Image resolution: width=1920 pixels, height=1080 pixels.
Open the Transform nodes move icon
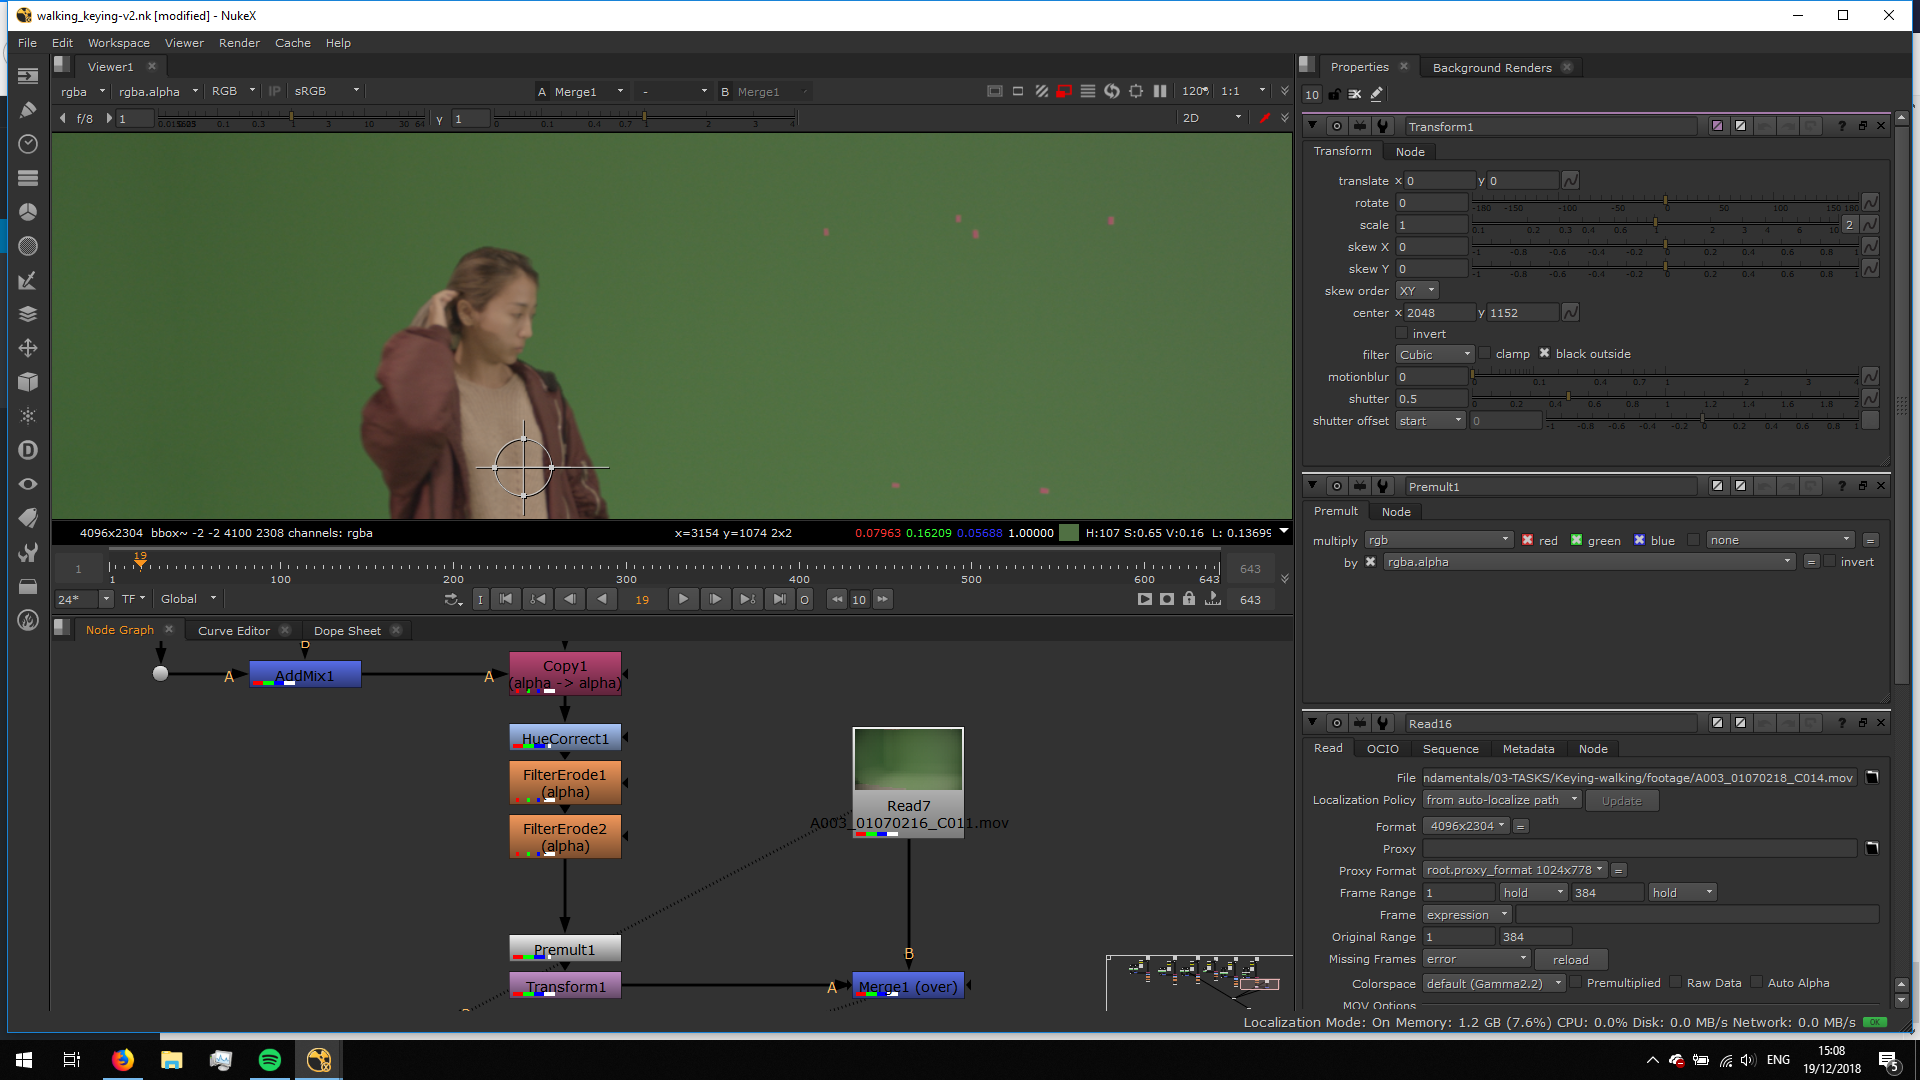(x=28, y=348)
